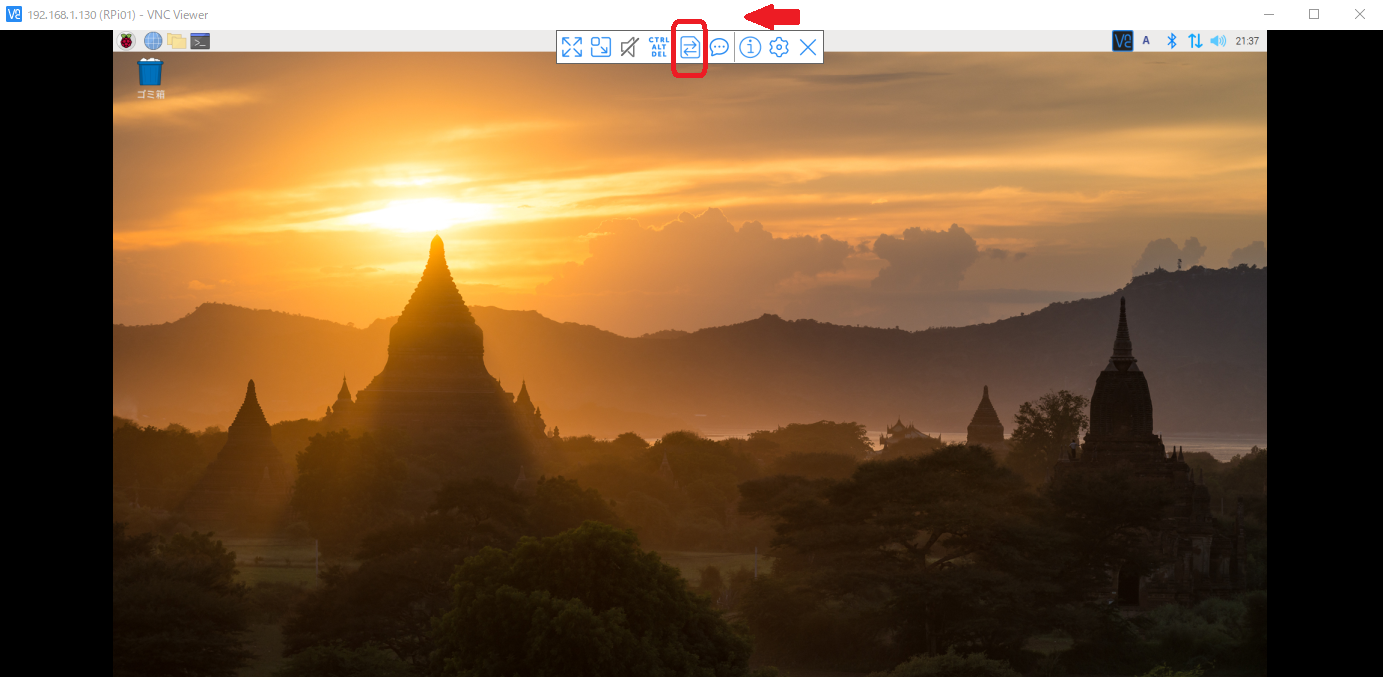Click the input method A indicator
Viewport: 1383px width, 677px height.
point(1146,41)
